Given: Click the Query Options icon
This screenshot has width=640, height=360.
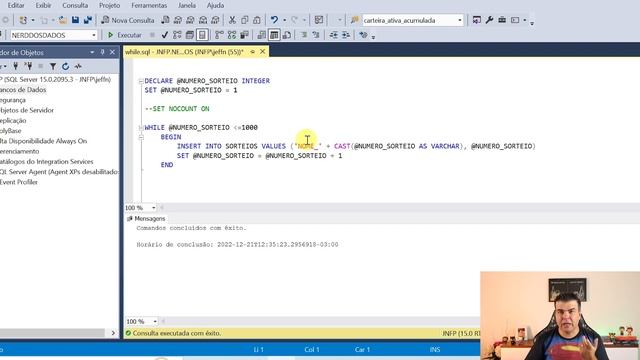Looking at the screenshot, I should [x=190, y=35].
